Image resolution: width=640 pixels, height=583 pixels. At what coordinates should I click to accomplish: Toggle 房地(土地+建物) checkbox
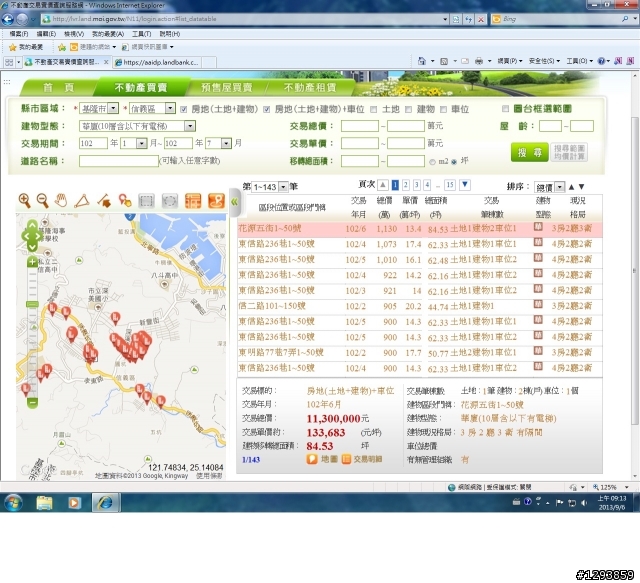click(183, 109)
